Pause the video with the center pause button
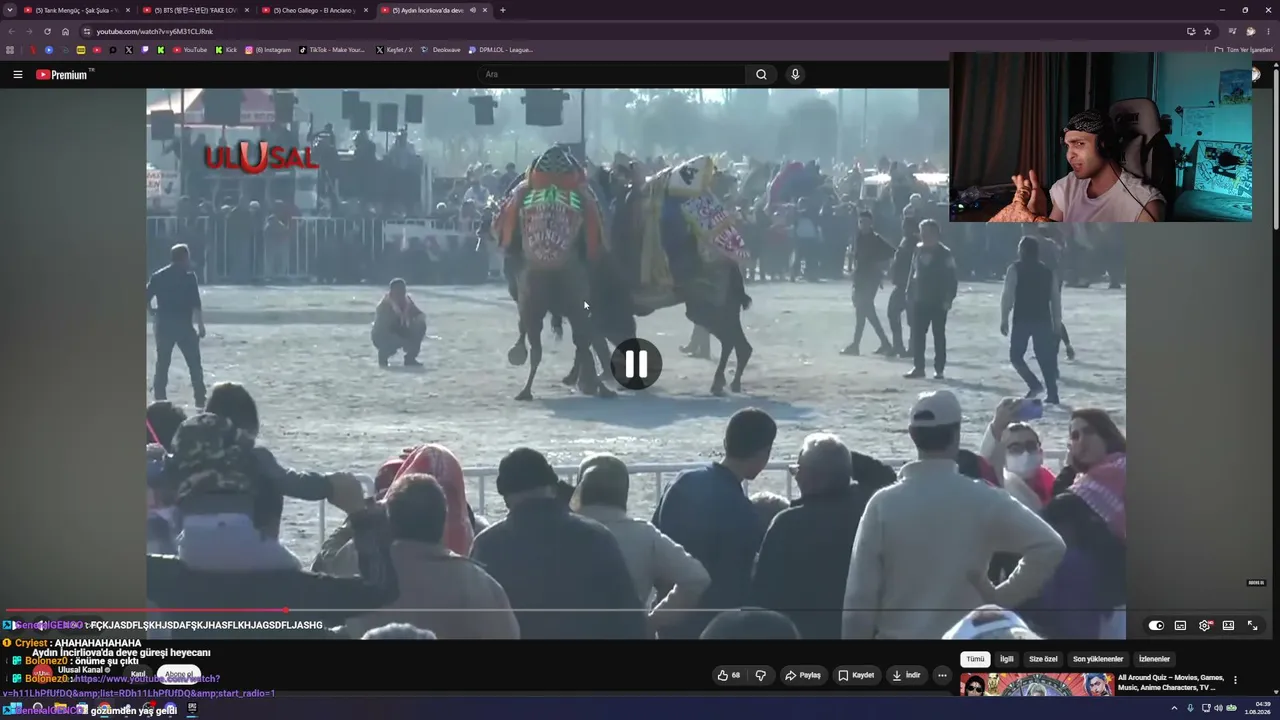 pos(636,364)
